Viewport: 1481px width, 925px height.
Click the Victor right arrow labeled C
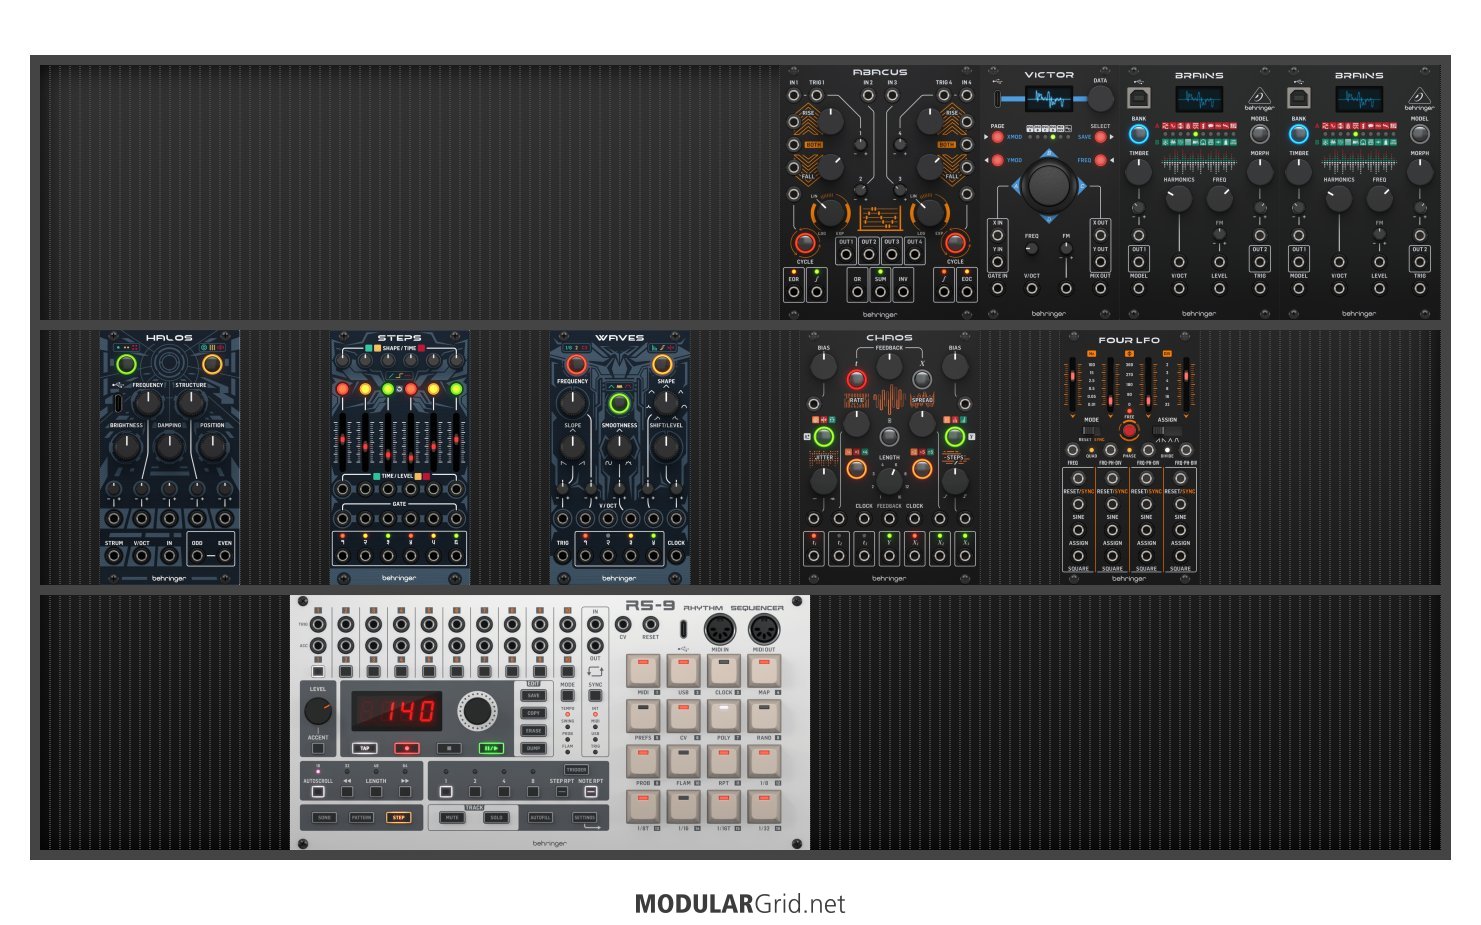(1081, 185)
